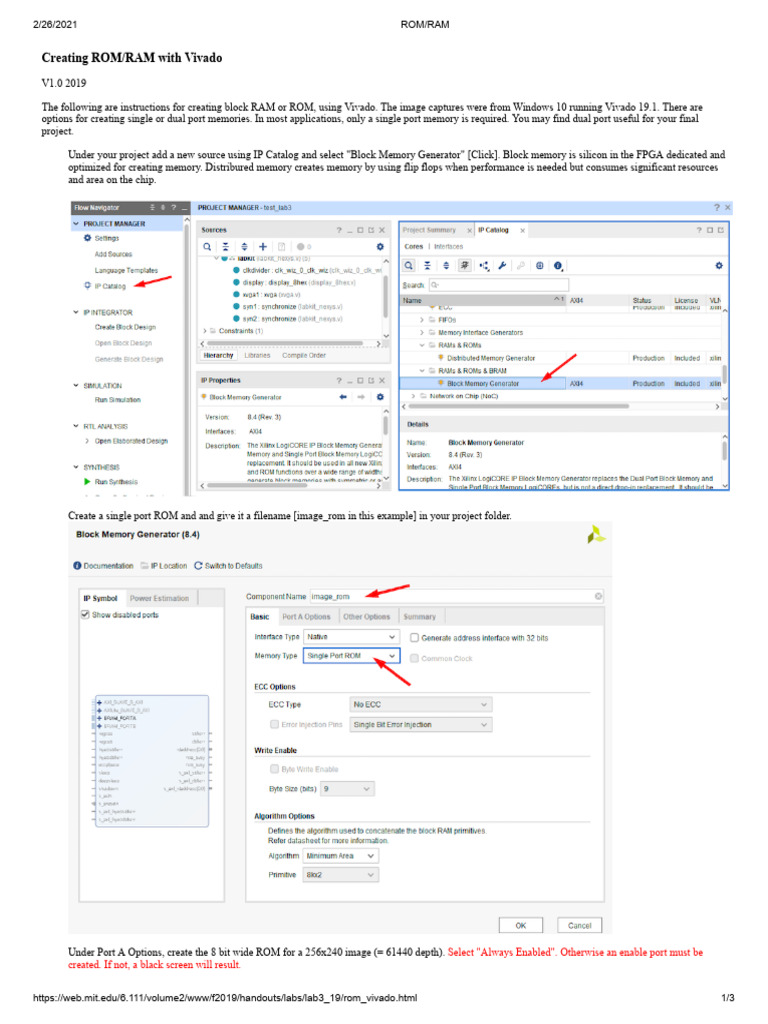The image size is (768, 1024).
Task: Click the IP Catalog hierarchy filter icon
Action: click(483, 266)
